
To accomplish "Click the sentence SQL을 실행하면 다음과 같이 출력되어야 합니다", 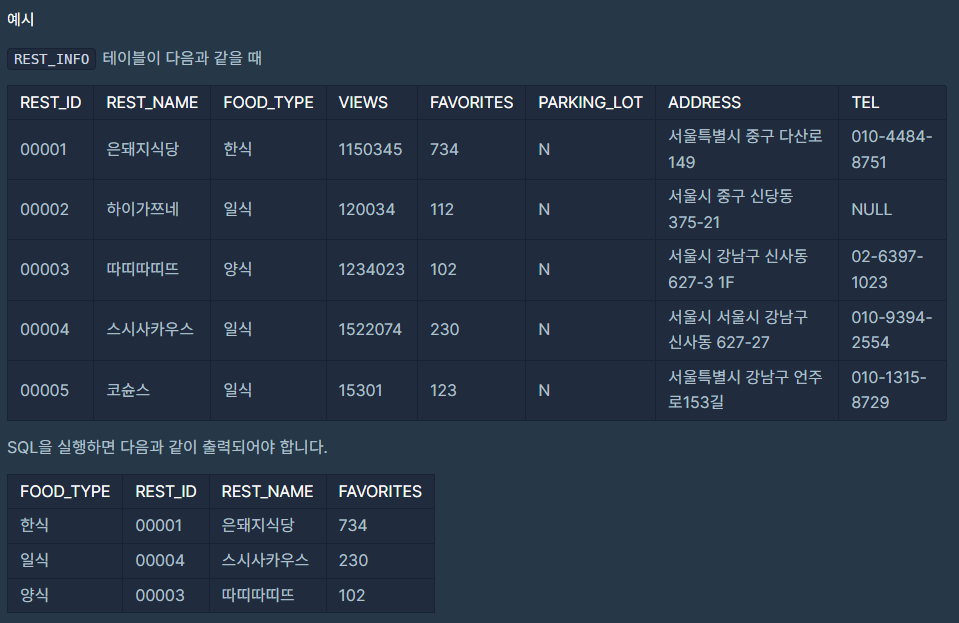I will (167, 447).
